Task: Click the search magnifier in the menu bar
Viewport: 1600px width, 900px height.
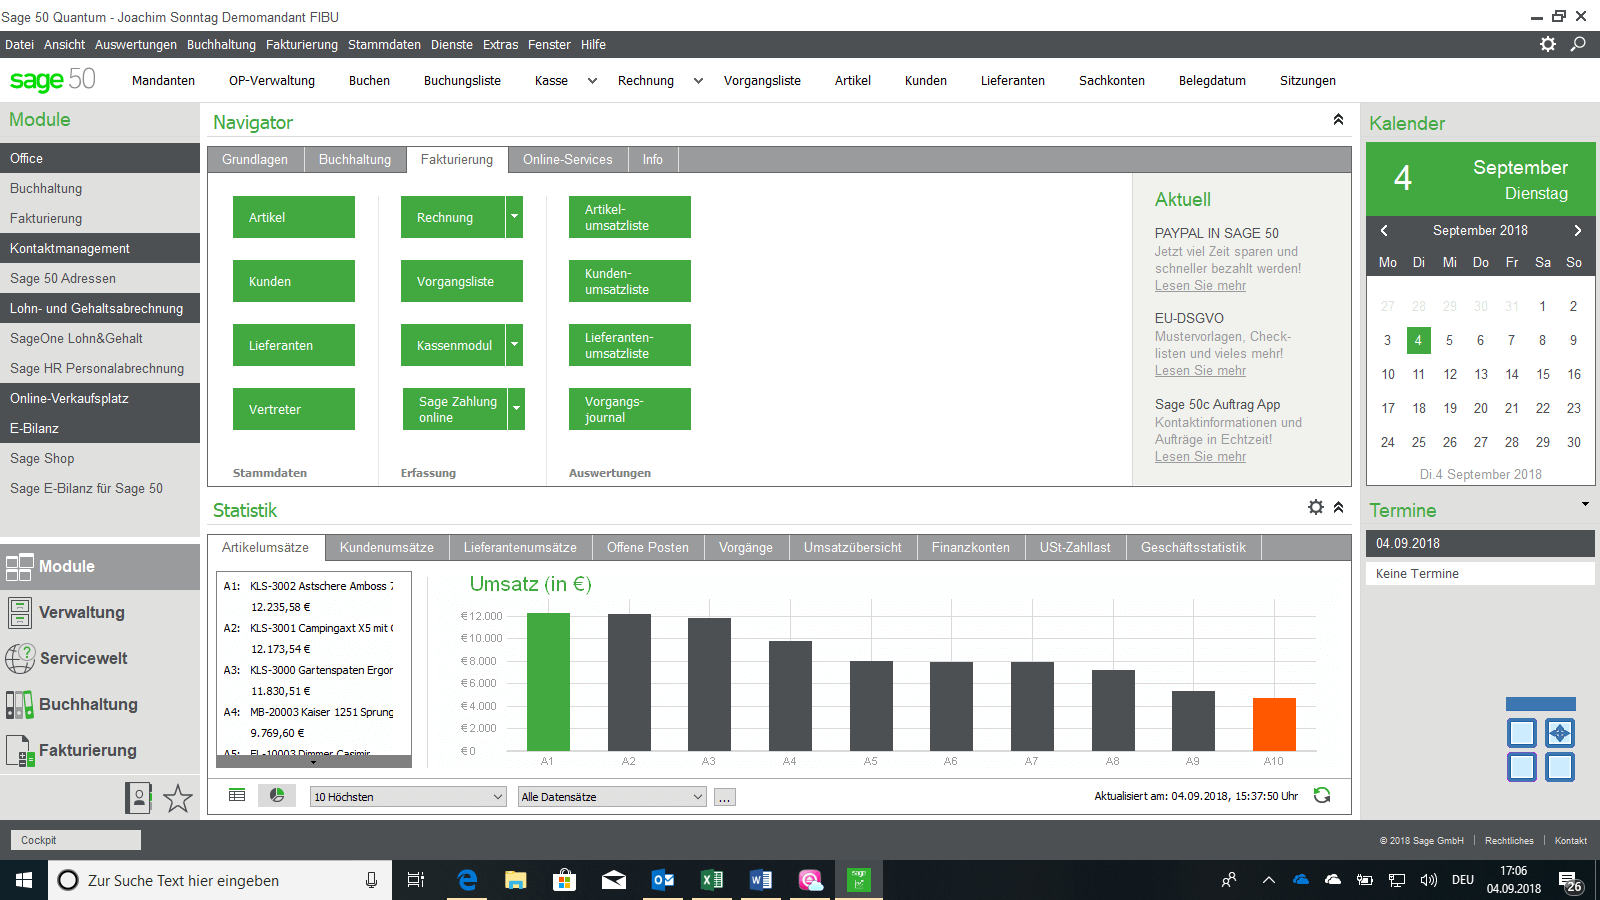Action: coord(1578,44)
